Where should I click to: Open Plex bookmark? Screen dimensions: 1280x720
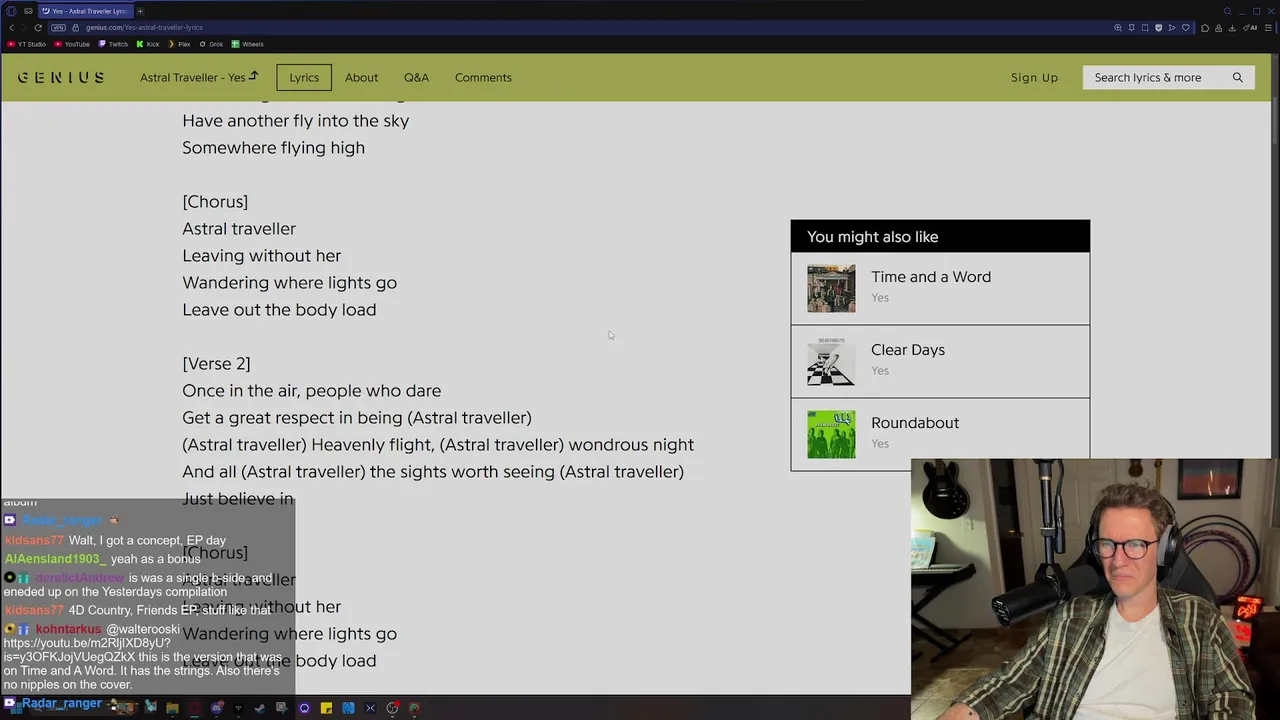pyautogui.click(x=179, y=44)
